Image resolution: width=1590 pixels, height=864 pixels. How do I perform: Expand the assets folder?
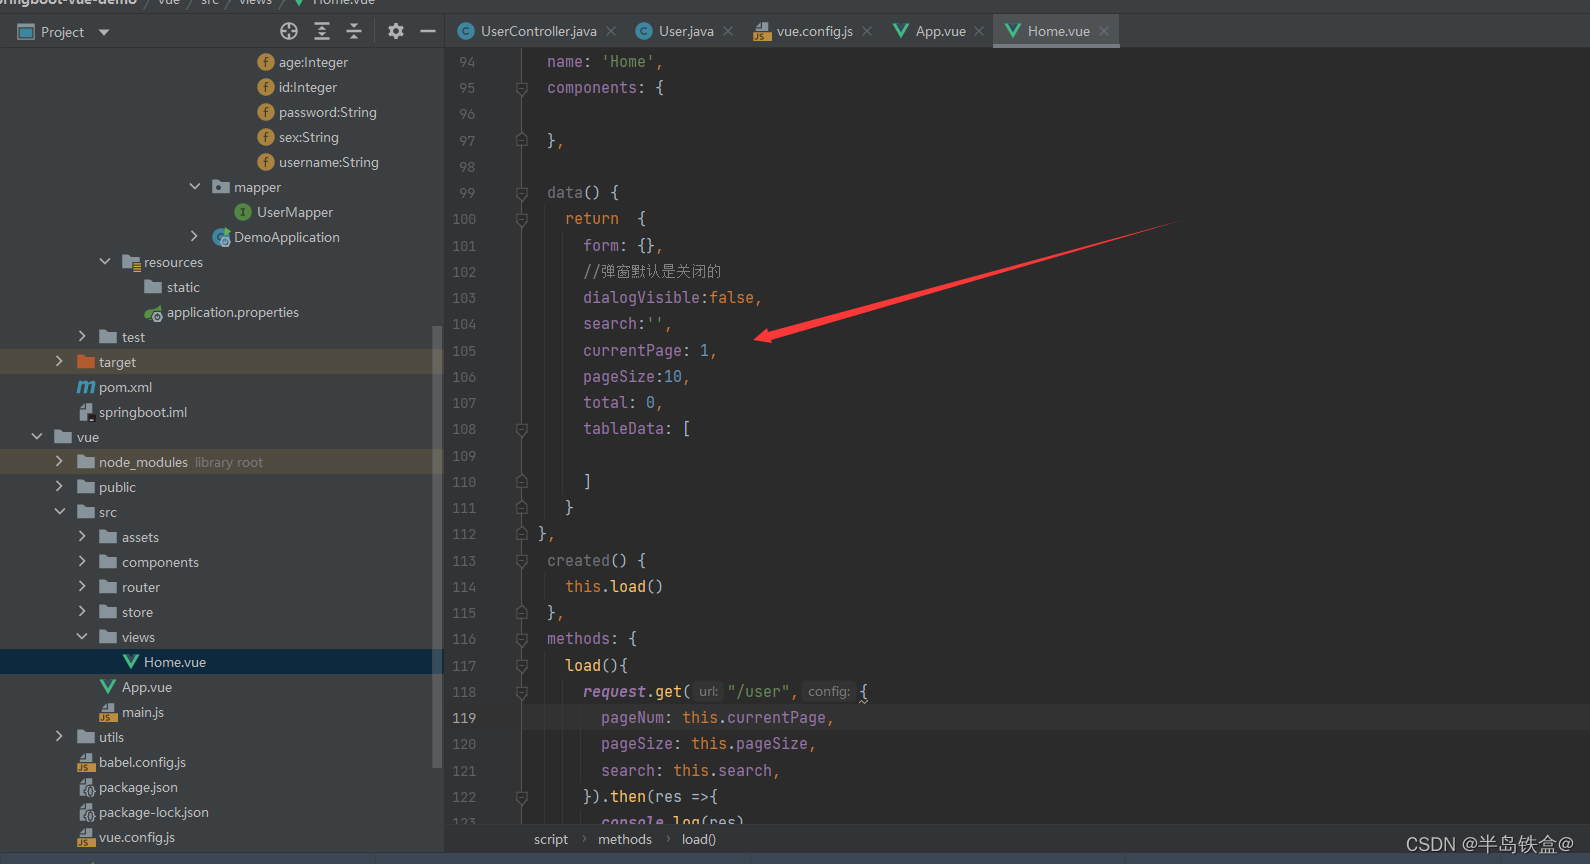82,537
